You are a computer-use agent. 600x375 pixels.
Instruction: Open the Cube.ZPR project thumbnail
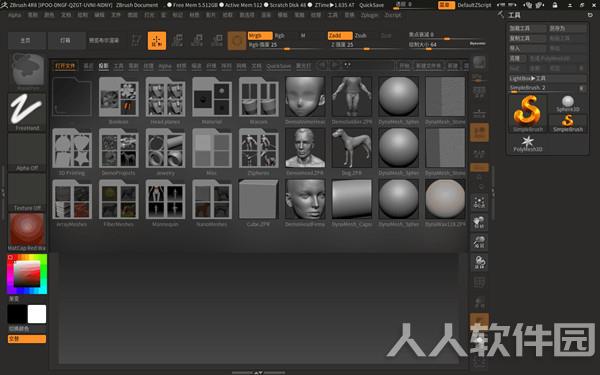tap(258, 203)
